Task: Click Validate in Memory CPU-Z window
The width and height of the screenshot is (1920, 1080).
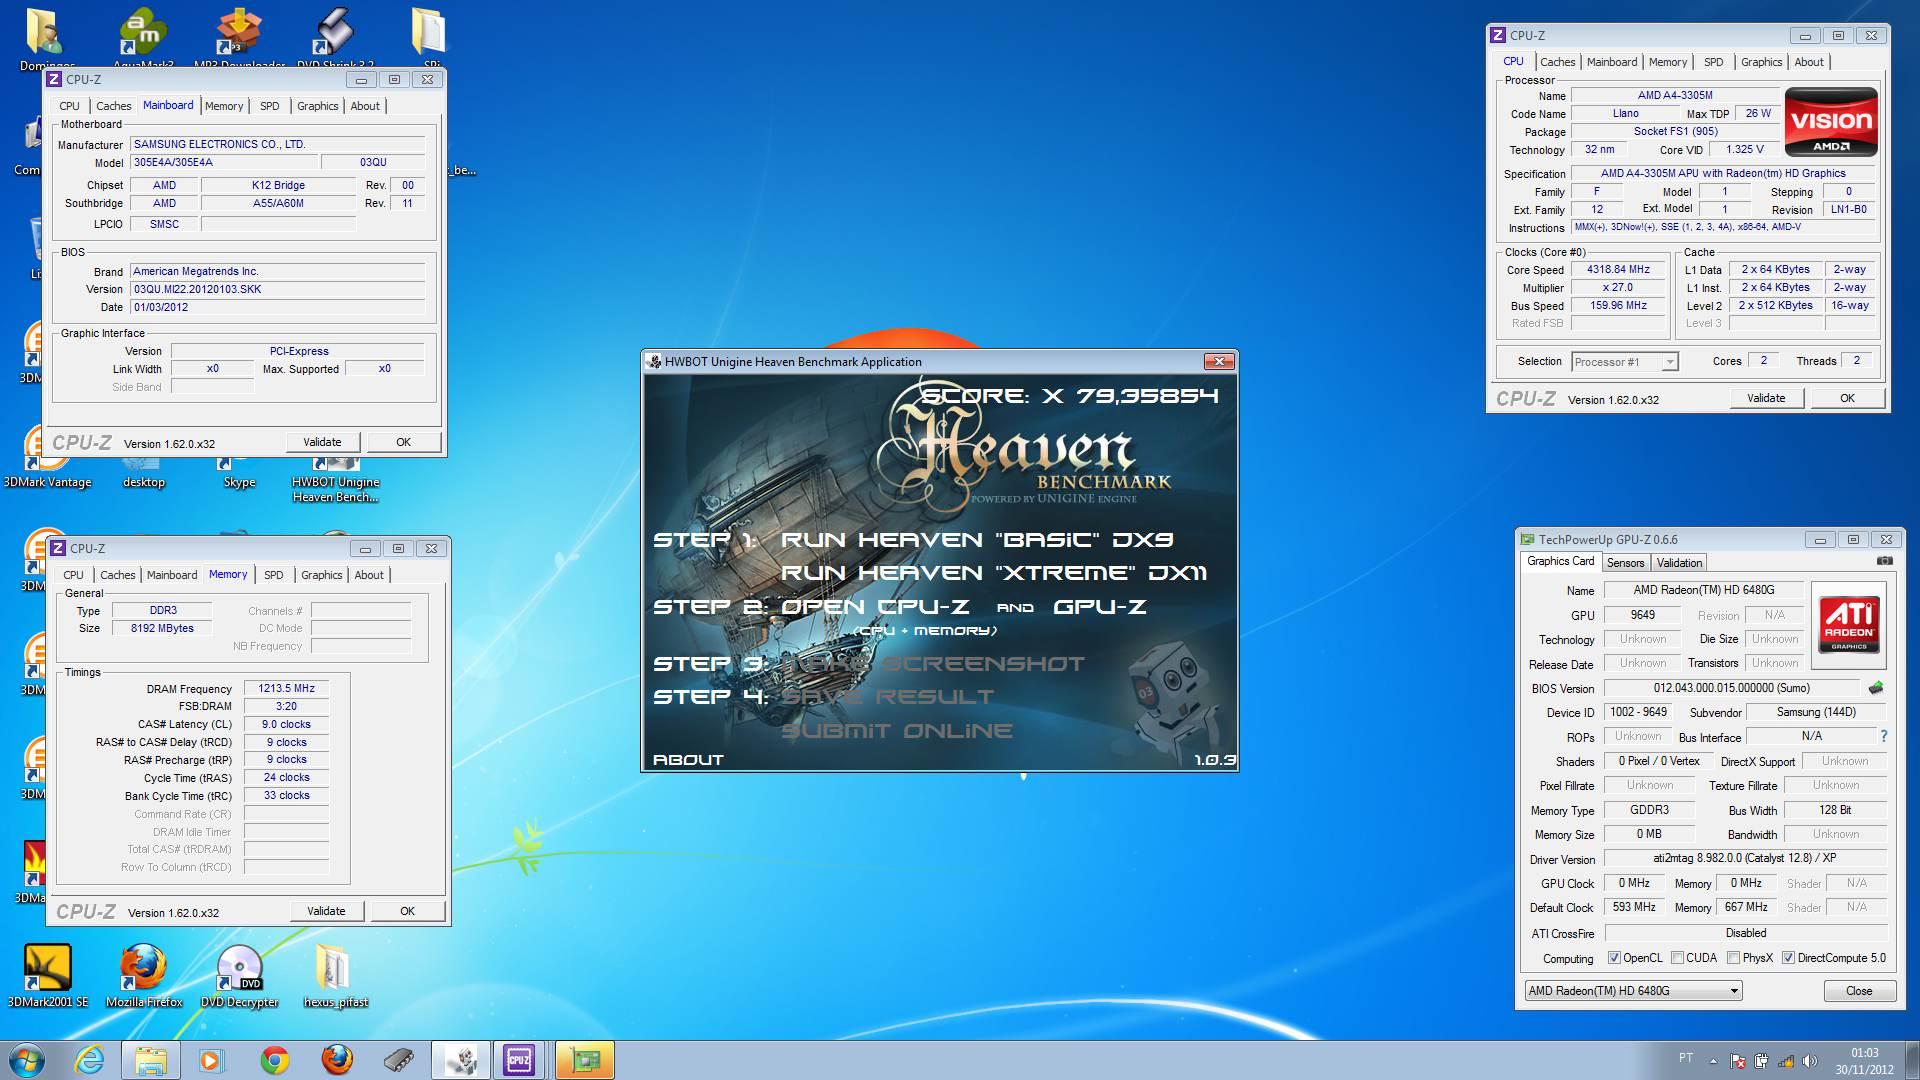Action: pos(326,911)
